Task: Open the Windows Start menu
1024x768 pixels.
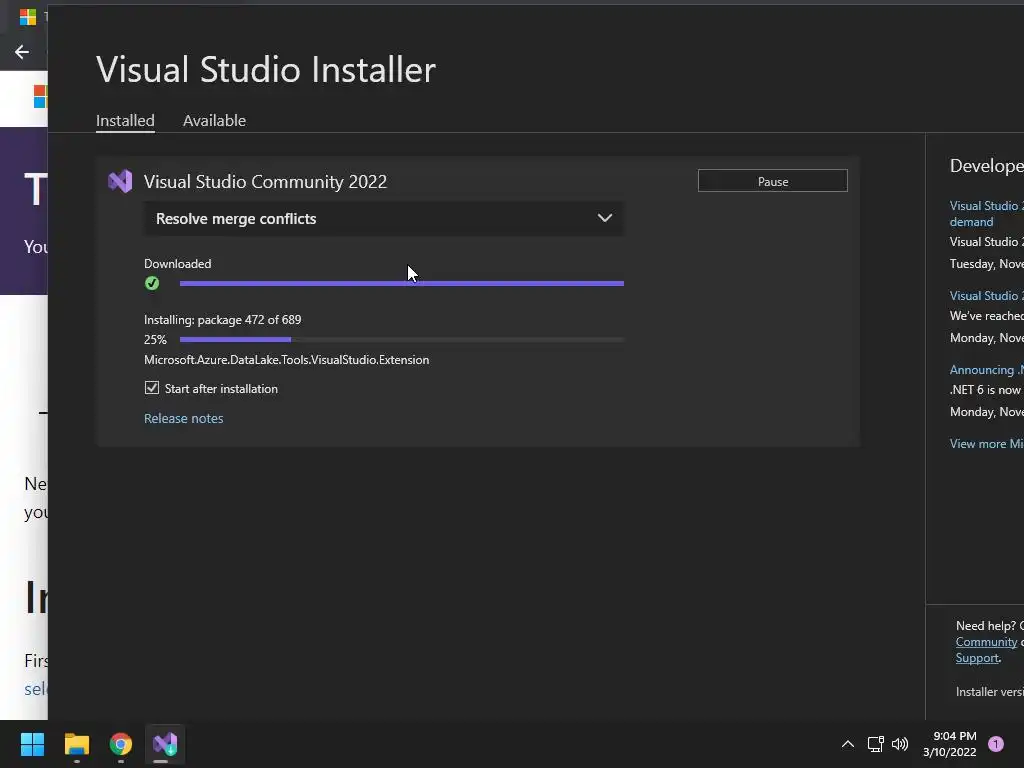Action: click(32, 744)
